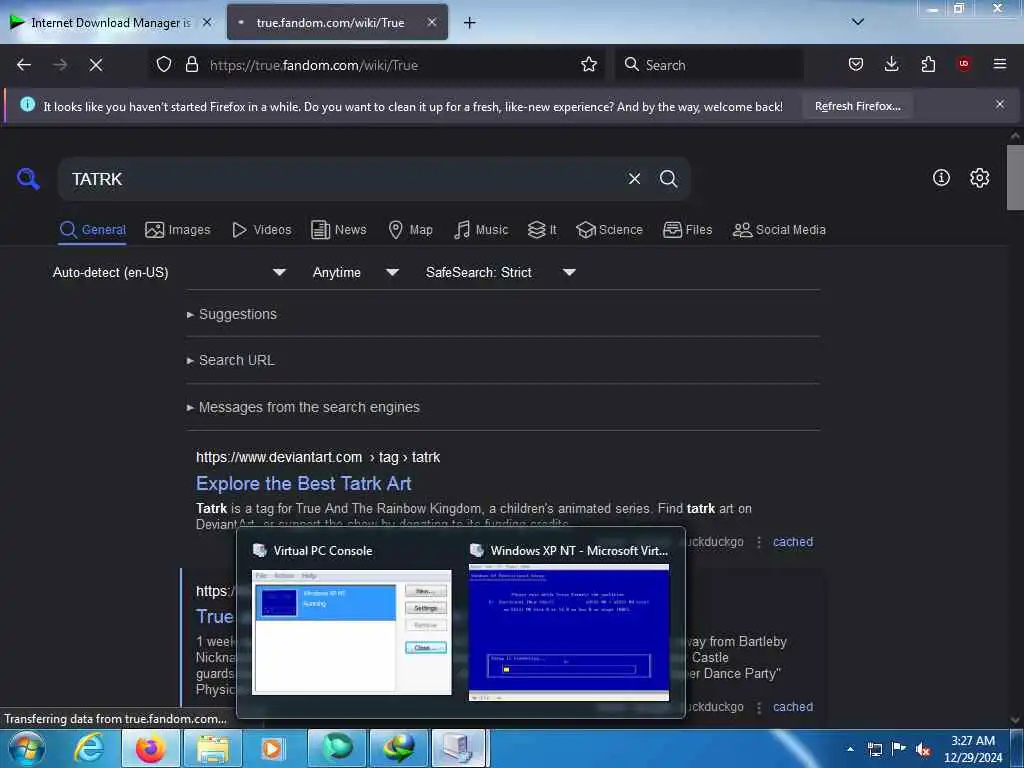Open cached link of the second result
The width and height of the screenshot is (1024, 768).
(793, 707)
